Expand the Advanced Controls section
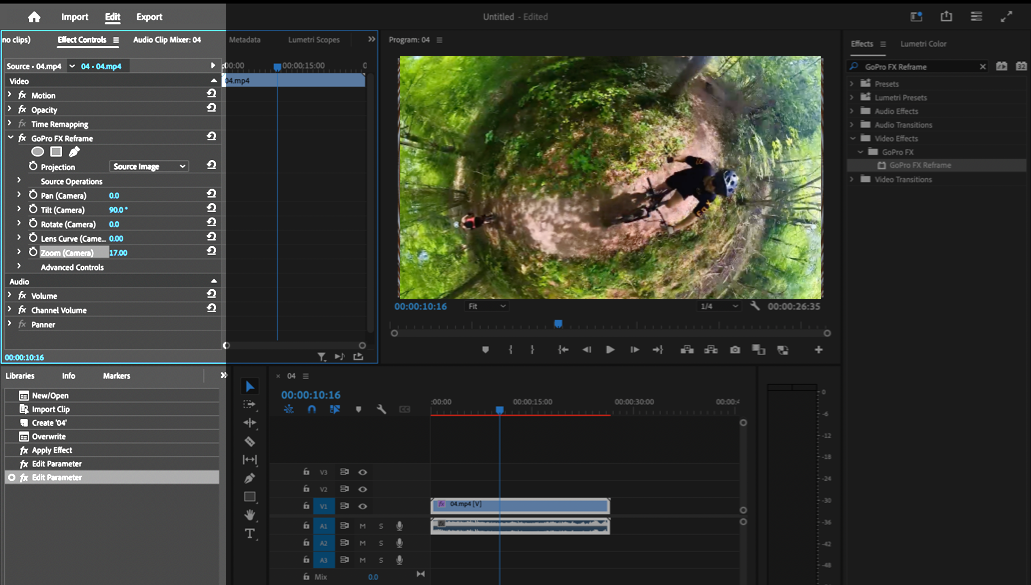Image resolution: width=1031 pixels, height=585 pixels. 19,267
